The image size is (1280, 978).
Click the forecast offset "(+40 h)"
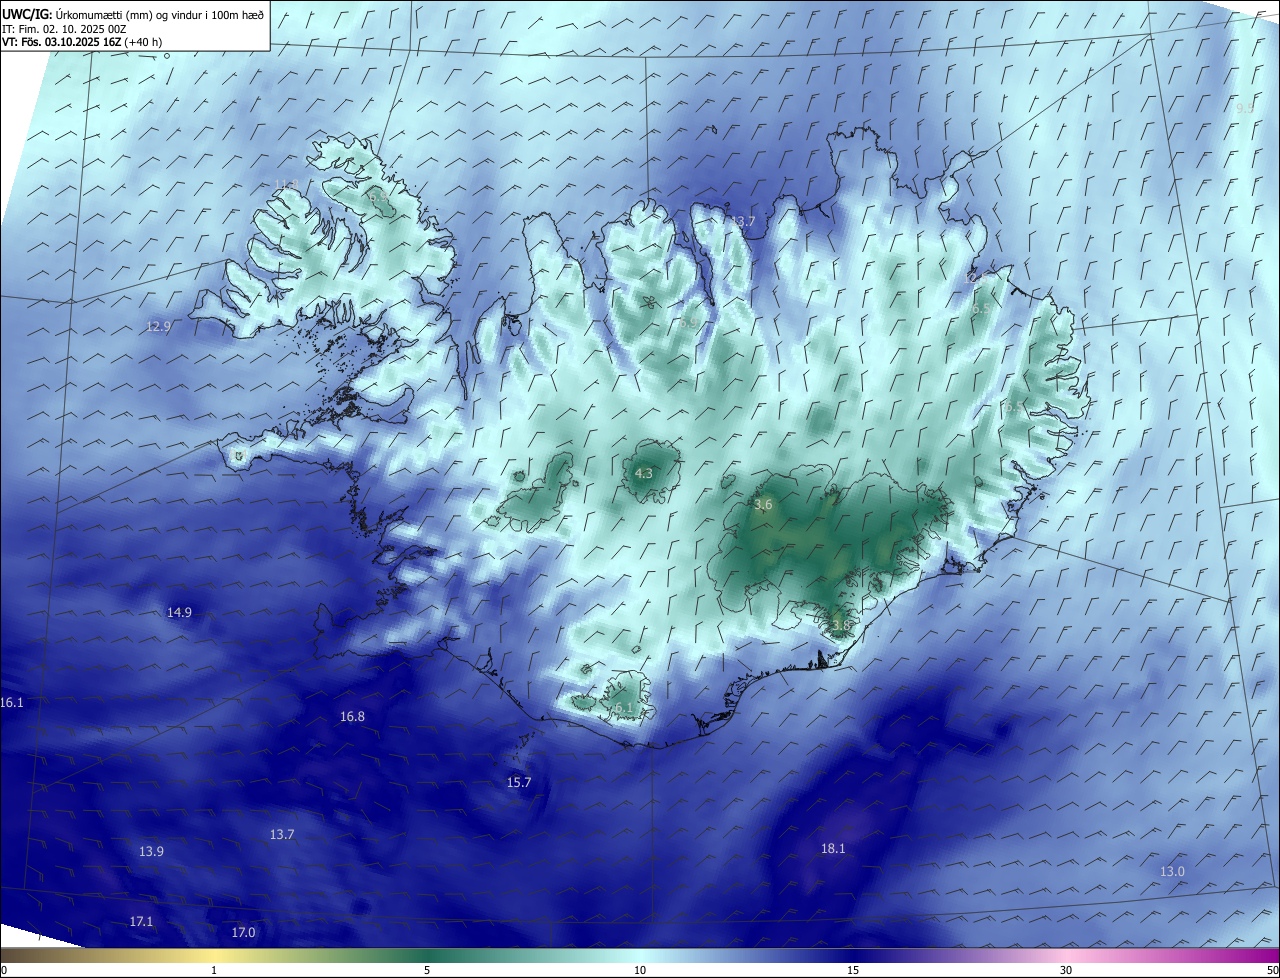tap(144, 42)
